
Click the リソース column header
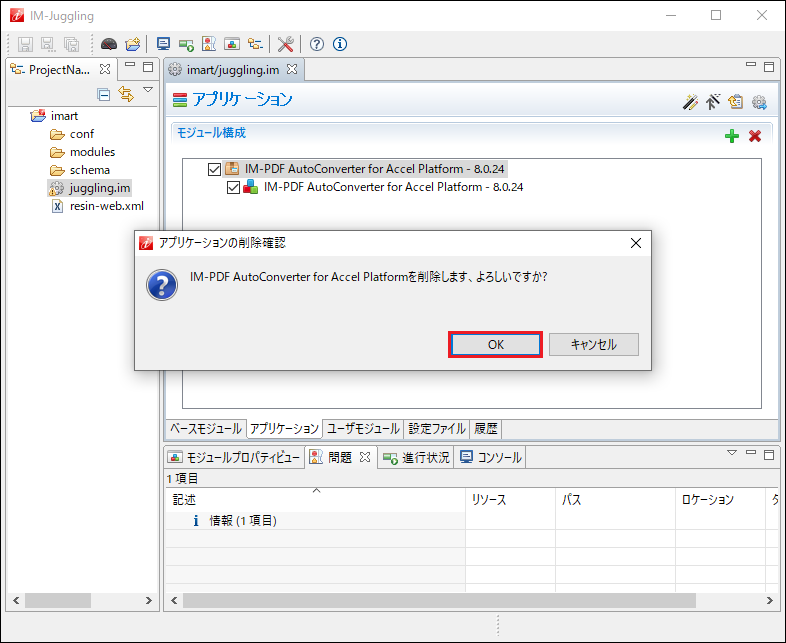click(x=510, y=499)
